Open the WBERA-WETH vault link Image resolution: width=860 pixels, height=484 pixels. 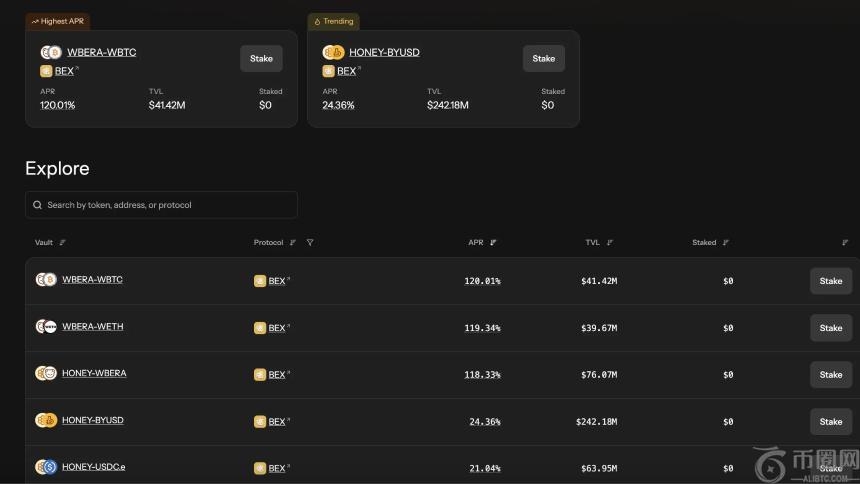pos(93,327)
